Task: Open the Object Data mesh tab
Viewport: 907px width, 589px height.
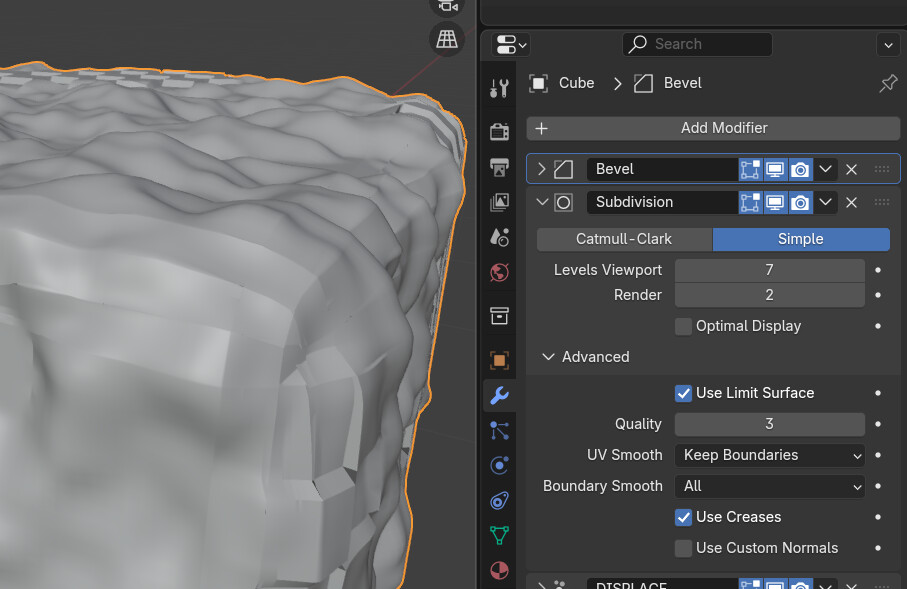Action: click(x=499, y=535)
